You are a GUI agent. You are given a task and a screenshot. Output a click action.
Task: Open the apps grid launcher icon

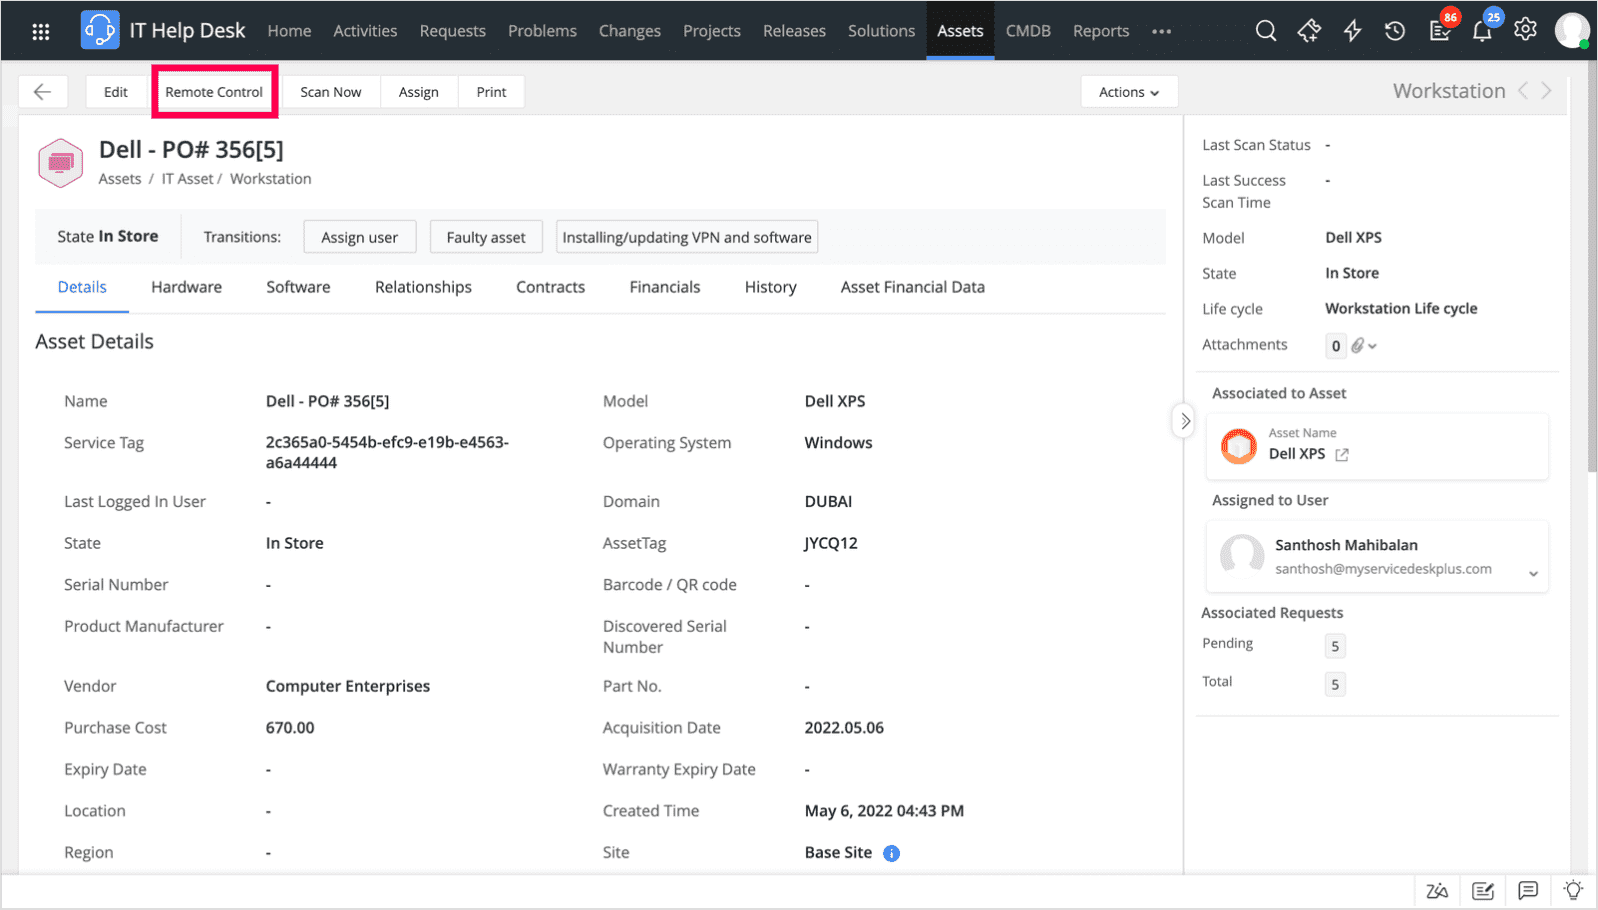tap(41, 32)
